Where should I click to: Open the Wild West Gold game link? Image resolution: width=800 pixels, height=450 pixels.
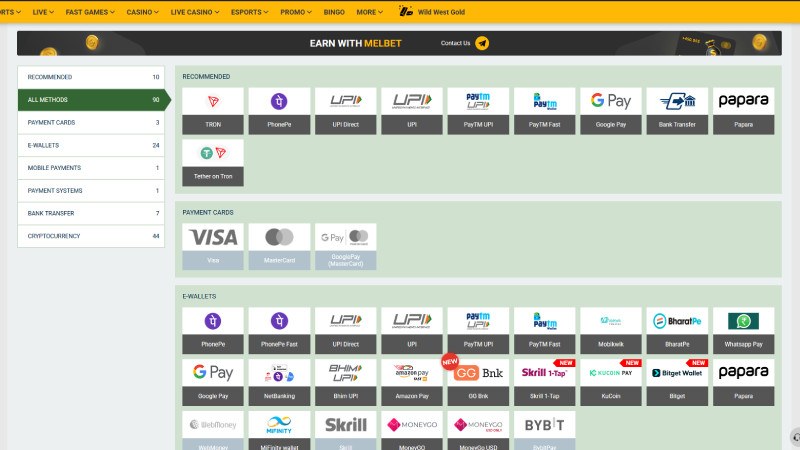coord(432,12)
